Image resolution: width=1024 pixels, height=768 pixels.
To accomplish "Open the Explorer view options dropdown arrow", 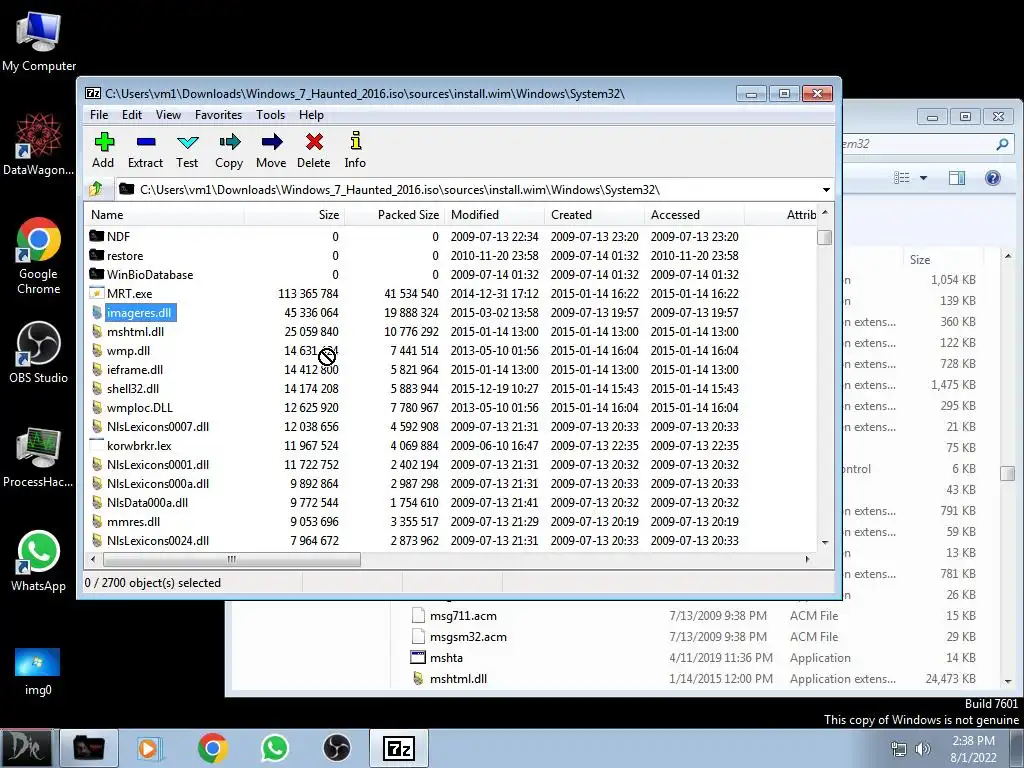I will point(923,178).
